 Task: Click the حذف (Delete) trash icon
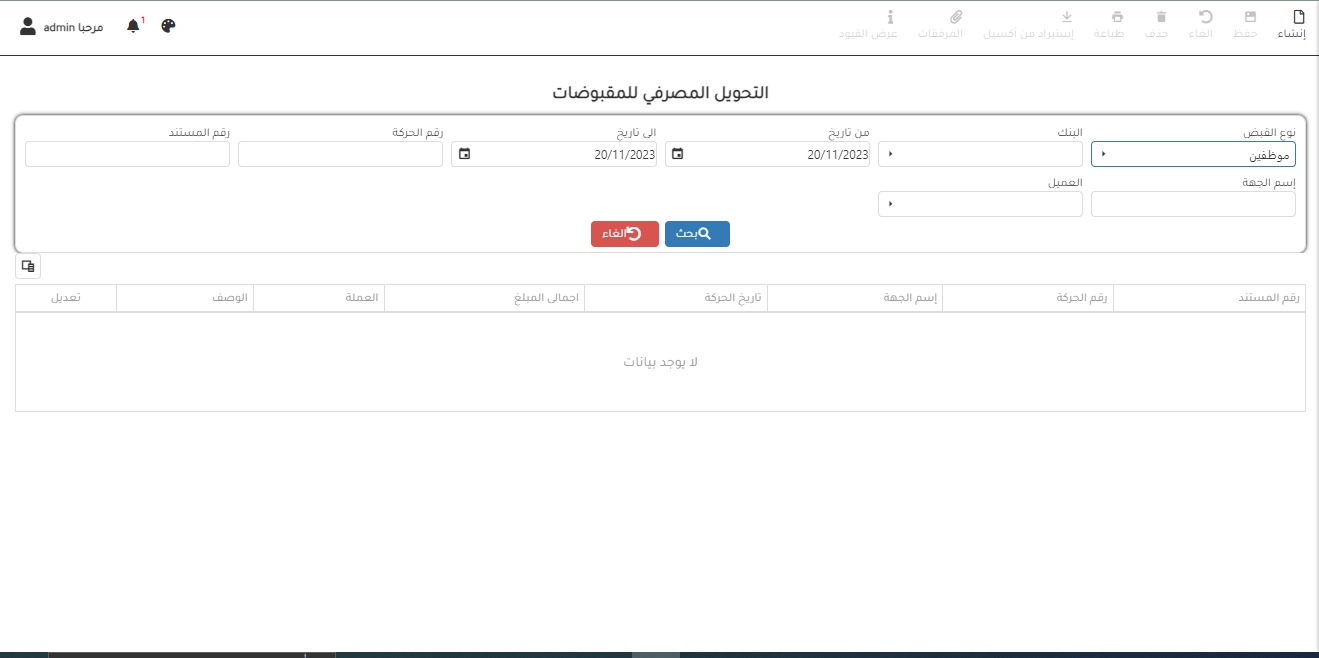[1161, 17]
